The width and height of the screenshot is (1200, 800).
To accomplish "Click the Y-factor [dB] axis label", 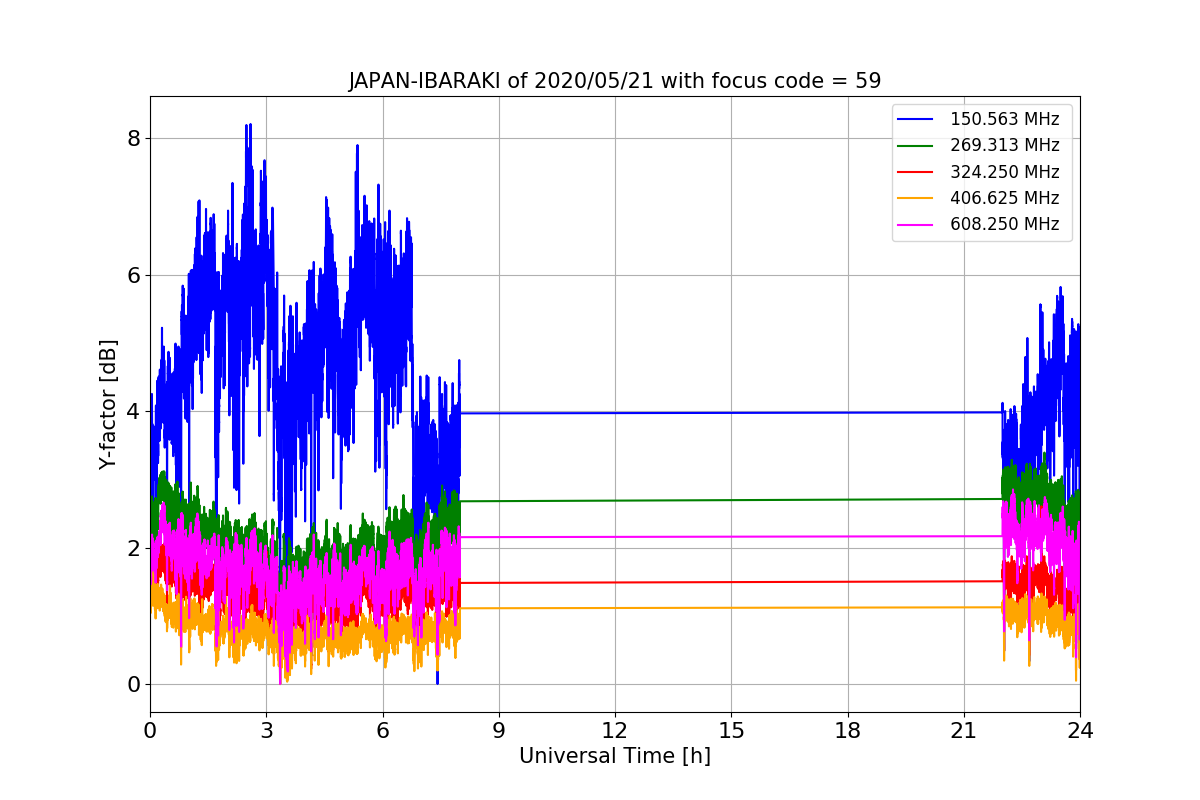I will tap(109, 405).
